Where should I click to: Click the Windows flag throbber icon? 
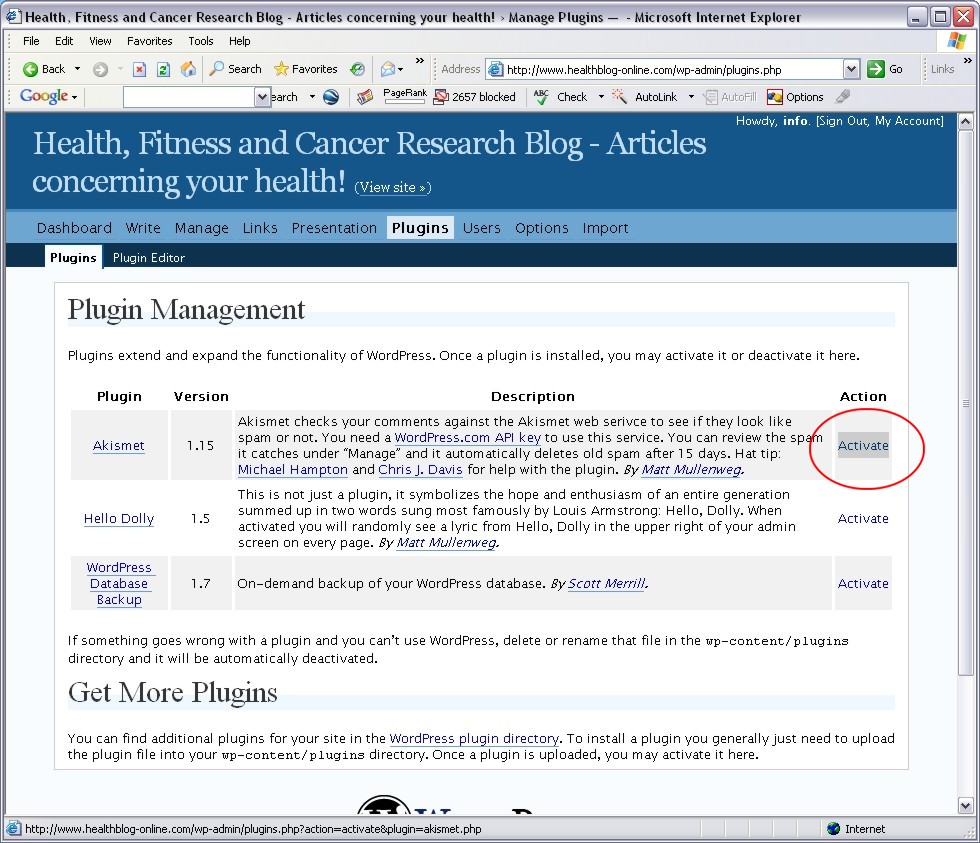coord(956,41)
